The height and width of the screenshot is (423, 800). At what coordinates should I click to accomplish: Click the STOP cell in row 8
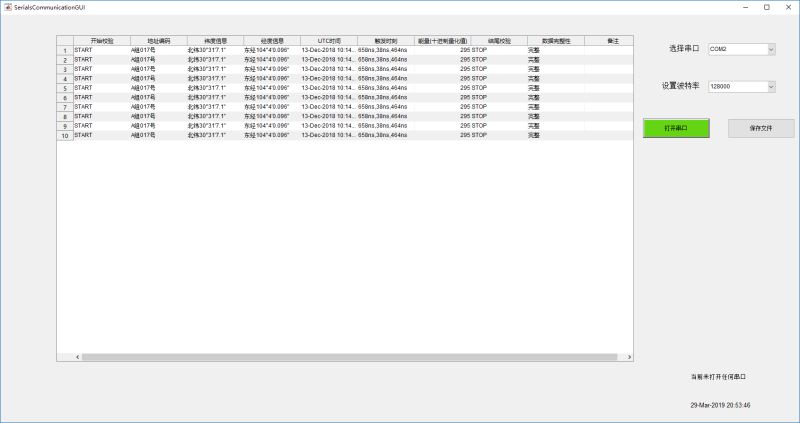point(499,116)
